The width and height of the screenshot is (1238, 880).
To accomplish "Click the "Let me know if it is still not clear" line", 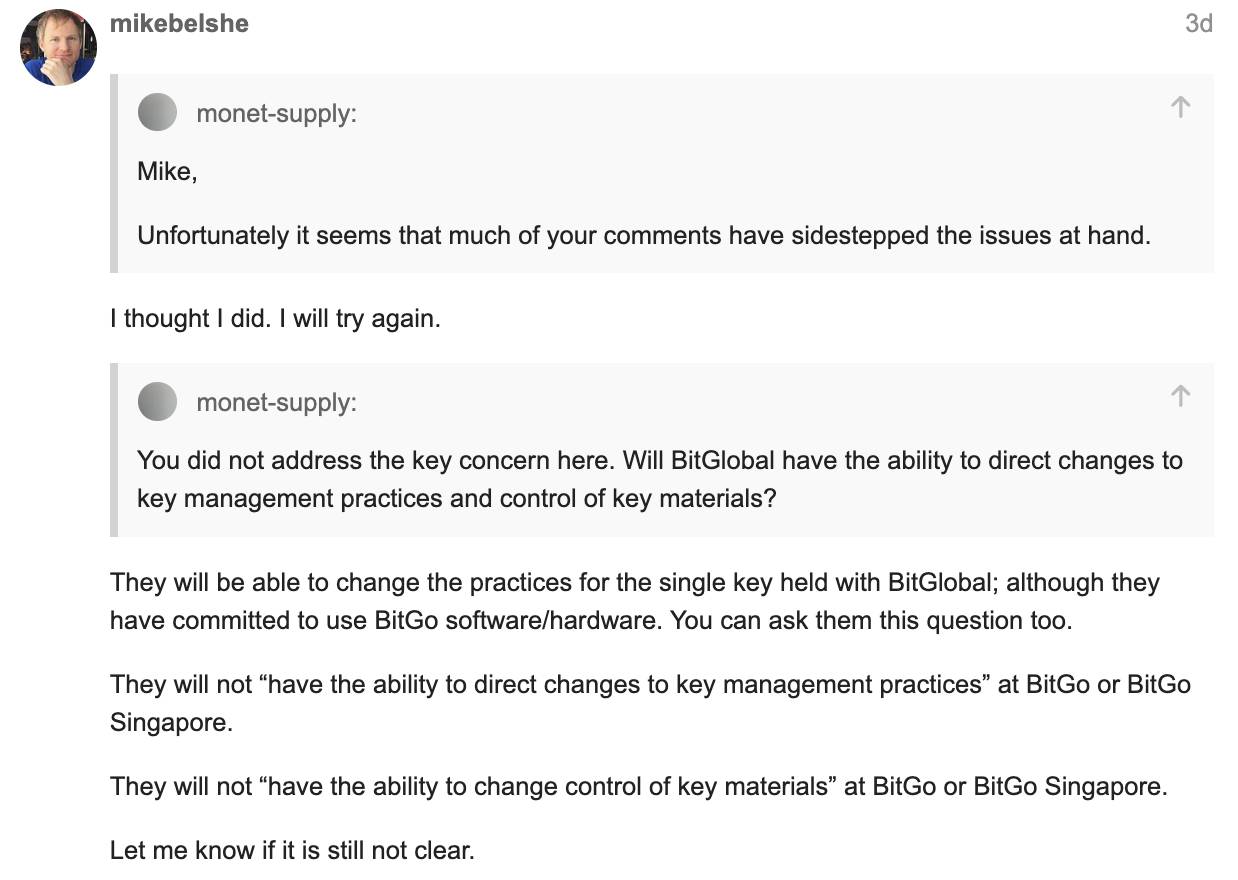I will 292,850.
